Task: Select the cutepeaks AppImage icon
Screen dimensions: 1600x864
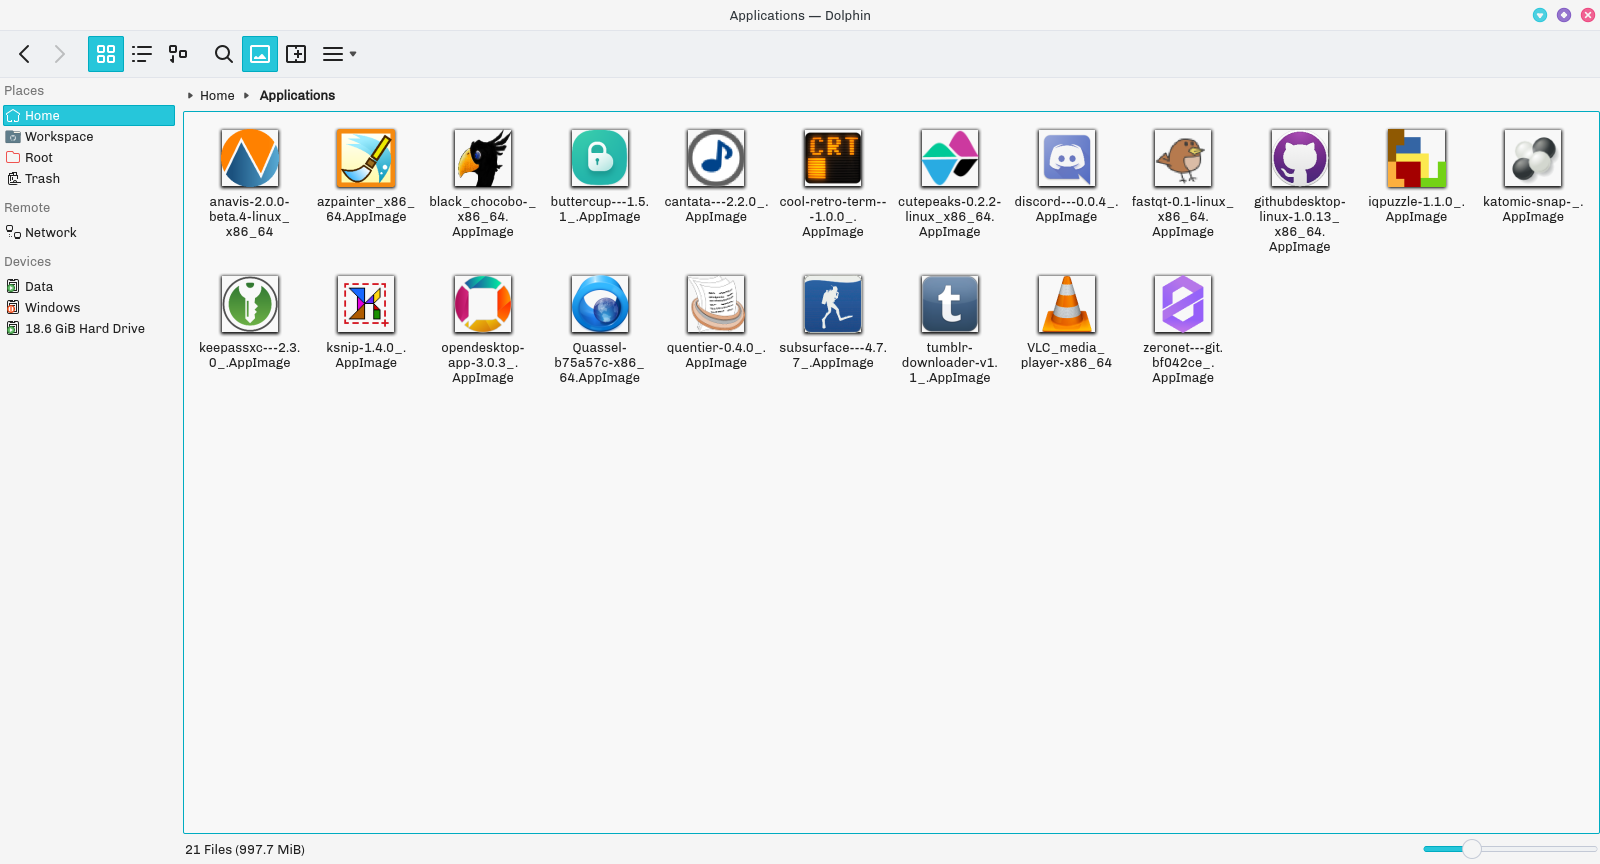Action: pyautogui.click(x=950, y=158)
